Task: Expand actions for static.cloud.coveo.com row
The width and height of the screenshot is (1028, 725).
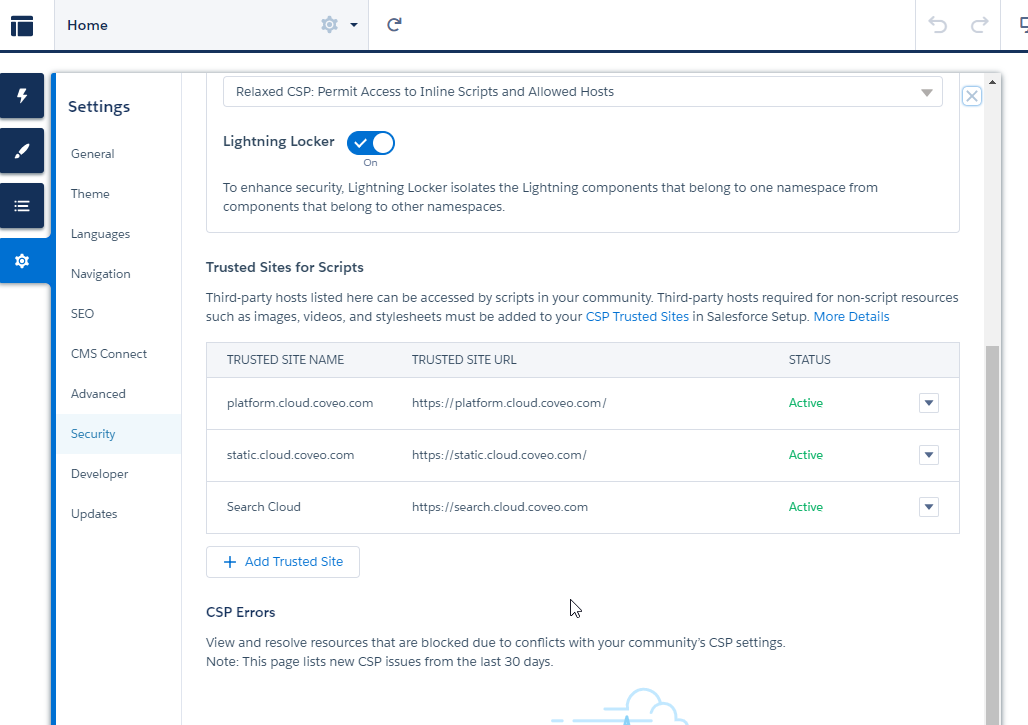Action: pos(929,455)
